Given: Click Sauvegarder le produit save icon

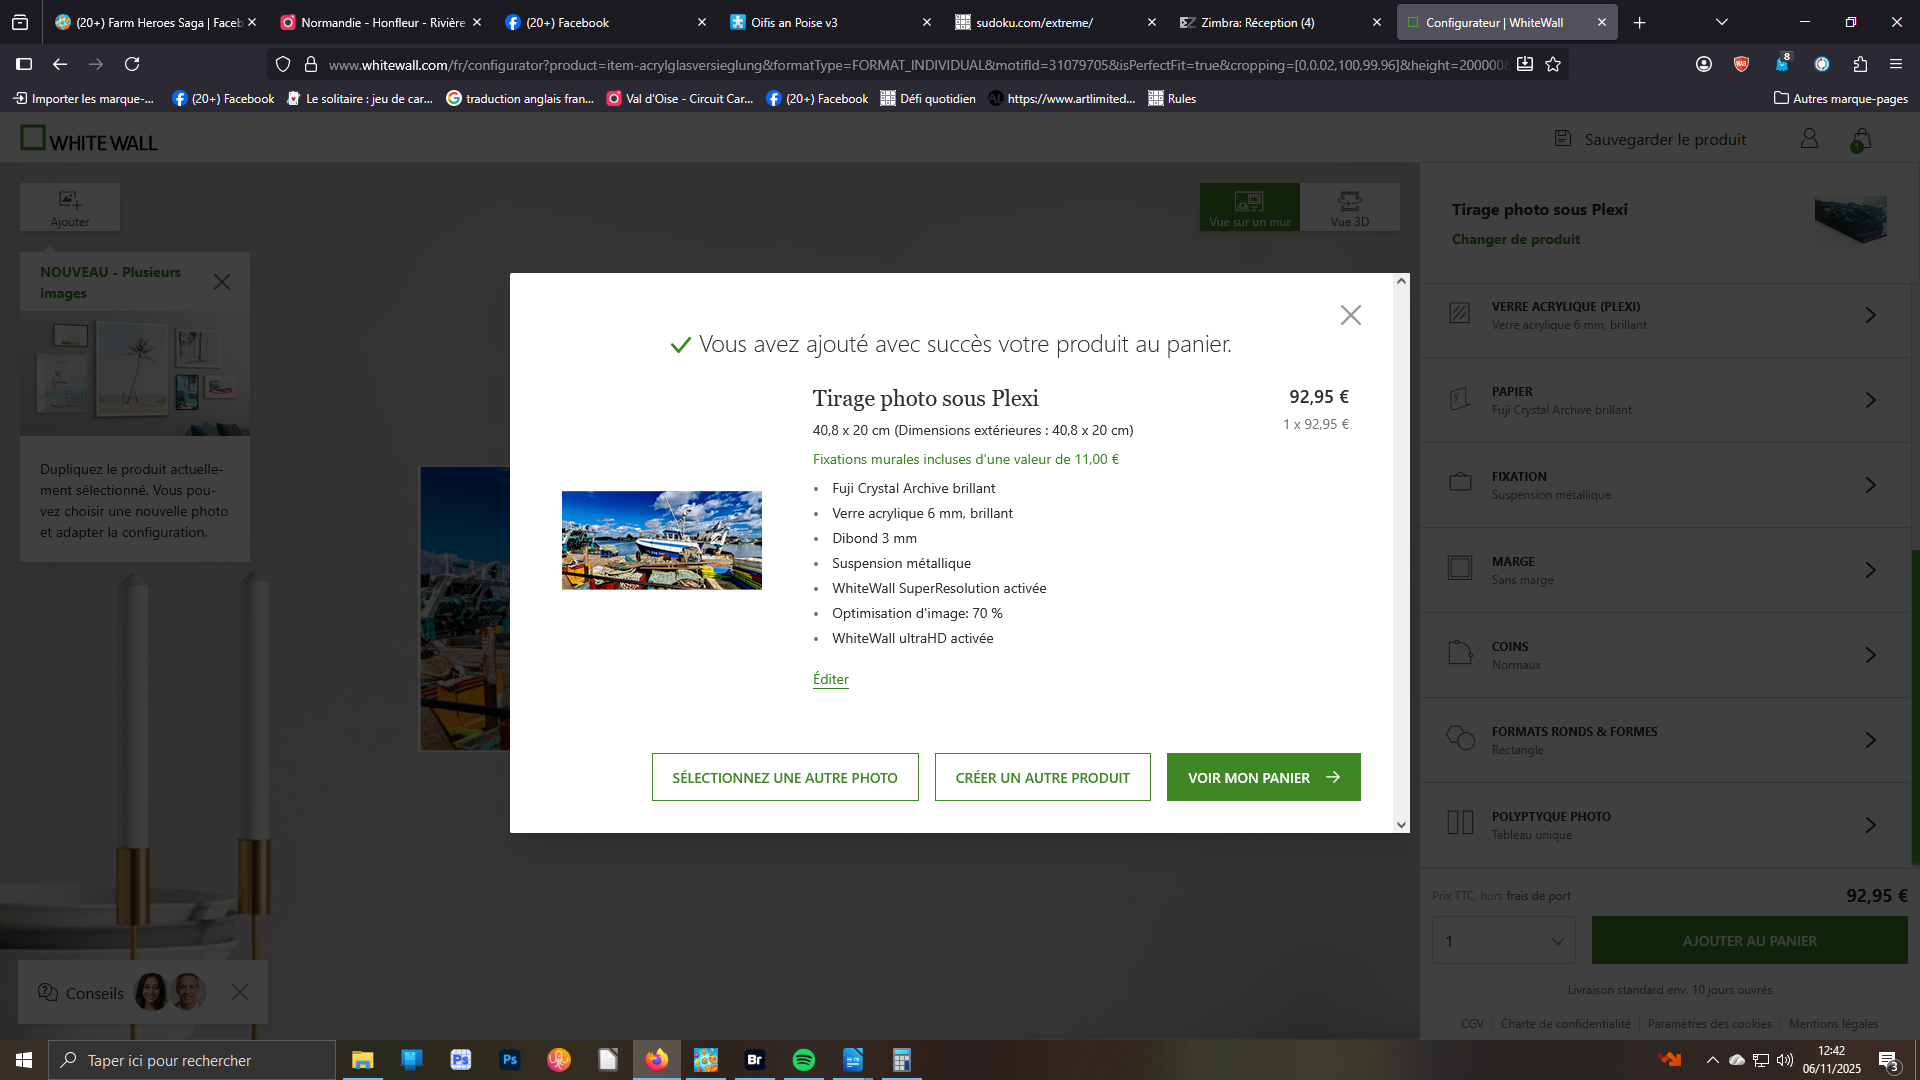Looking at the screenshot, I should [1563, 139].
